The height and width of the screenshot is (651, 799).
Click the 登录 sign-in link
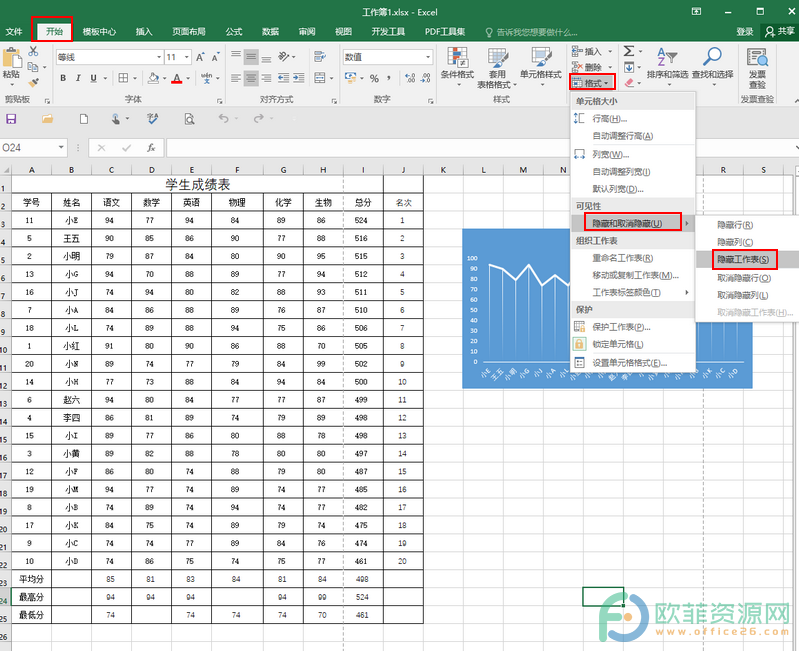click(x=744, y=32)
